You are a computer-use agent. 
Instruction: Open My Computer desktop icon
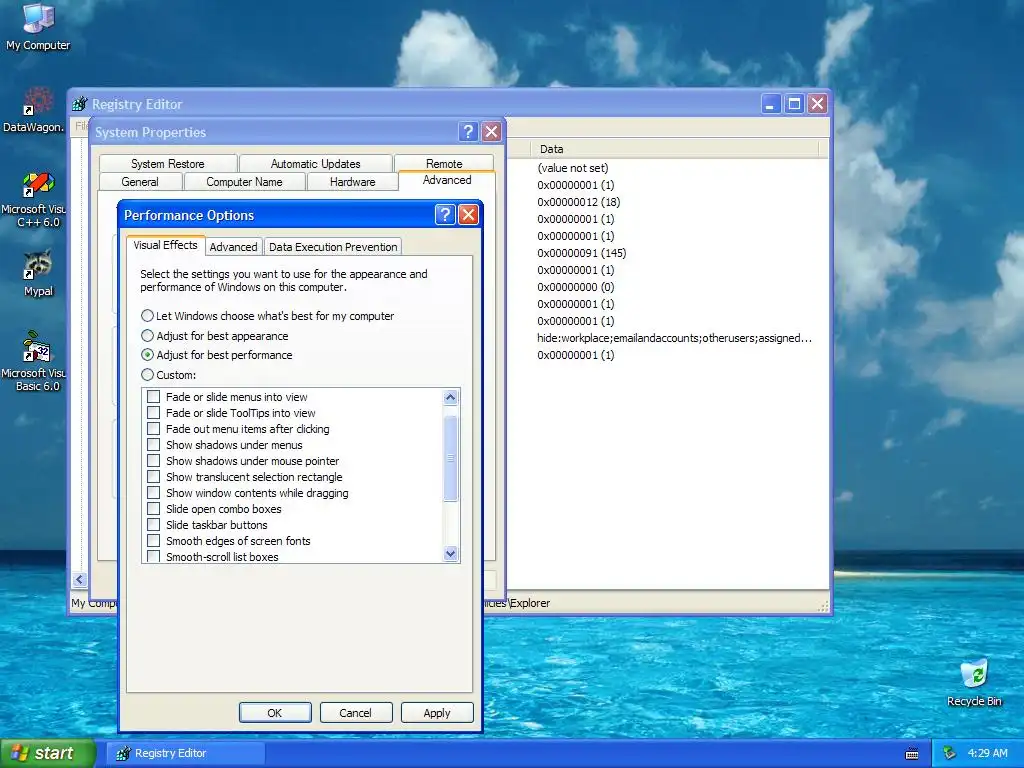coord(38,26)
